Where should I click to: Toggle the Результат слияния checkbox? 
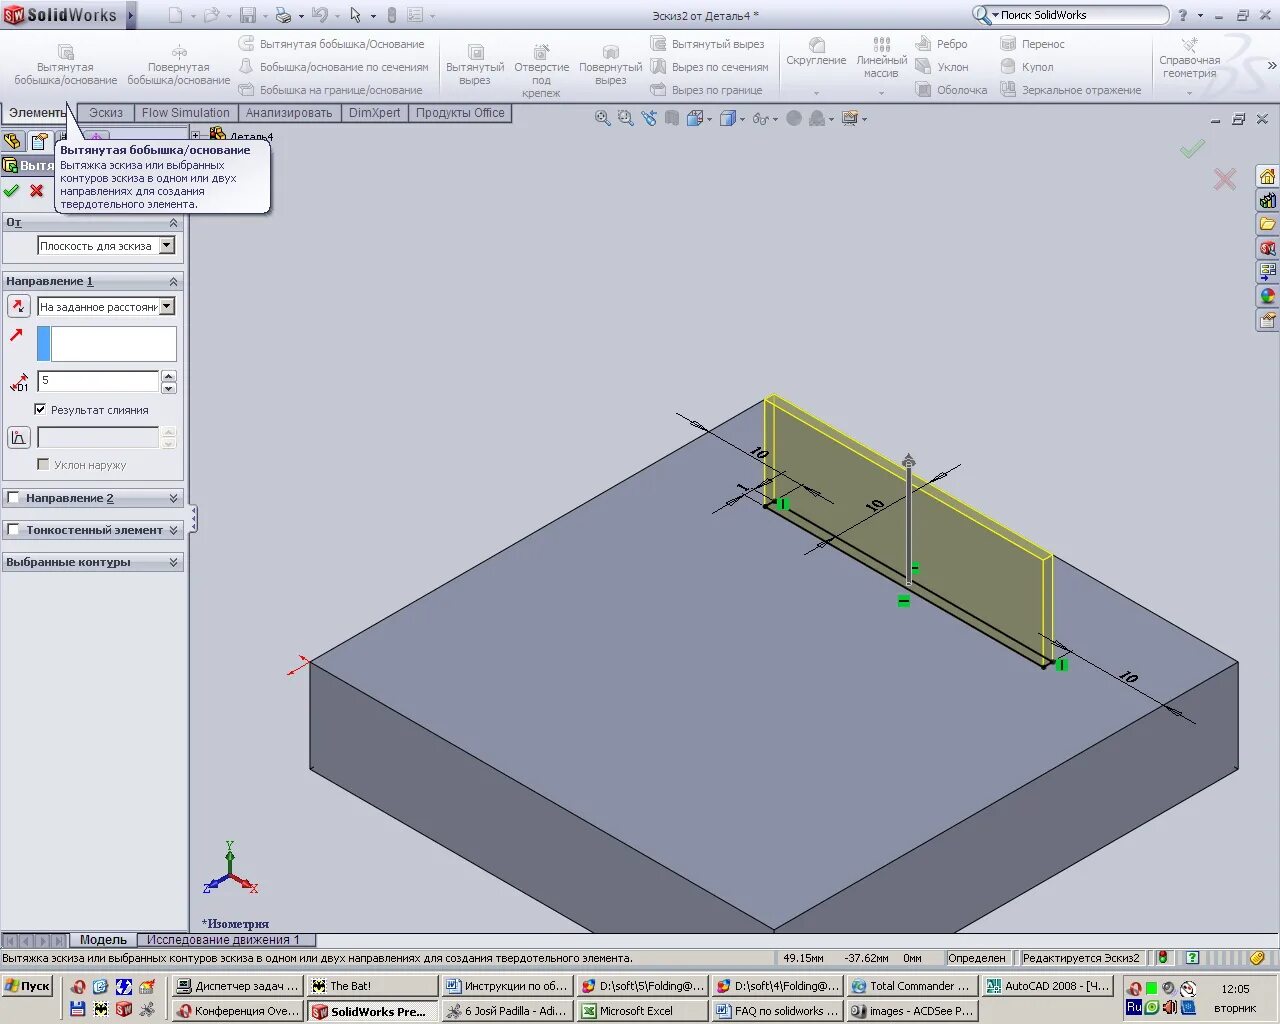(40, 409)
